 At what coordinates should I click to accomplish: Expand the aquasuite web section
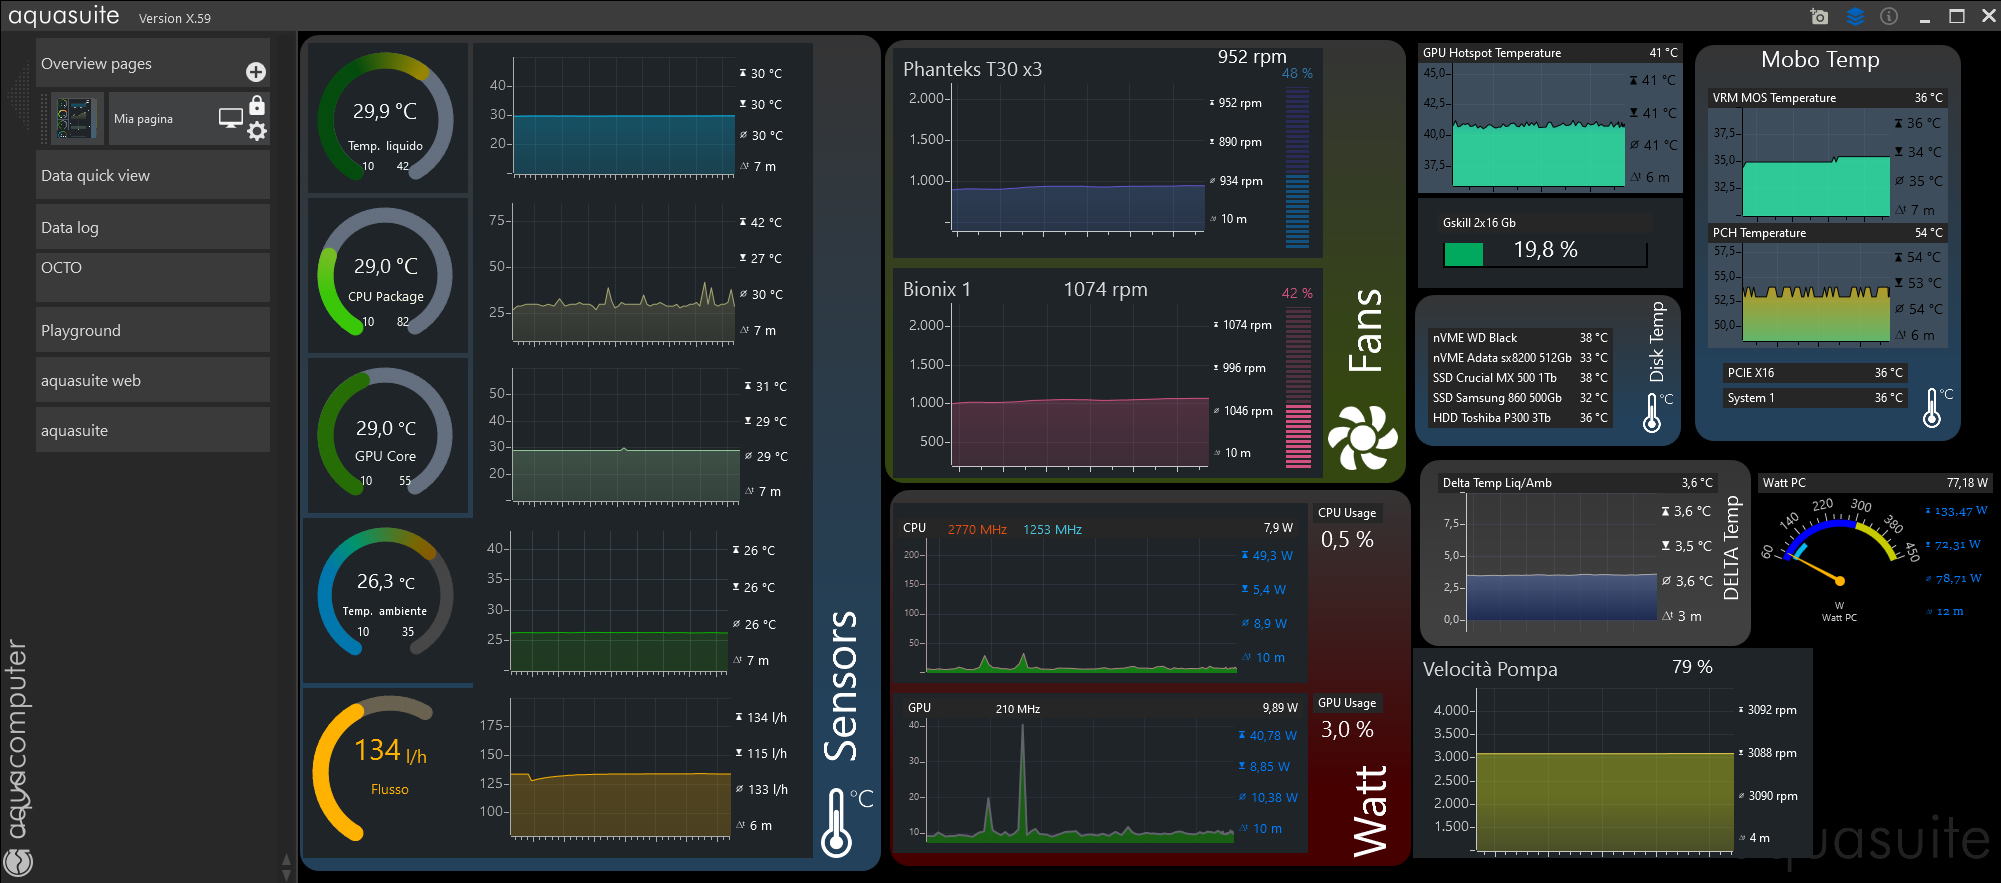pyautogui.click(x=153, y=380)
